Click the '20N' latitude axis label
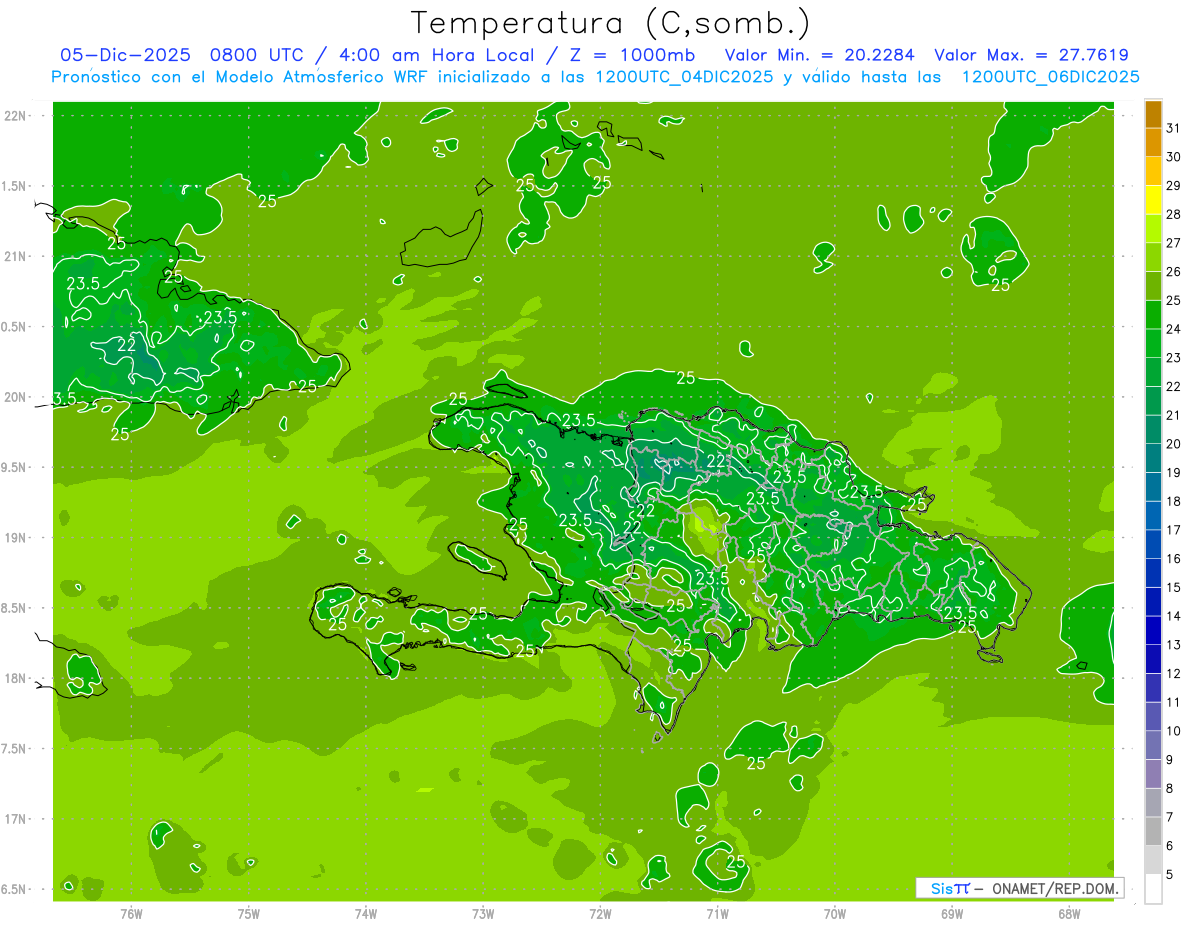 (x=15, y=397)
